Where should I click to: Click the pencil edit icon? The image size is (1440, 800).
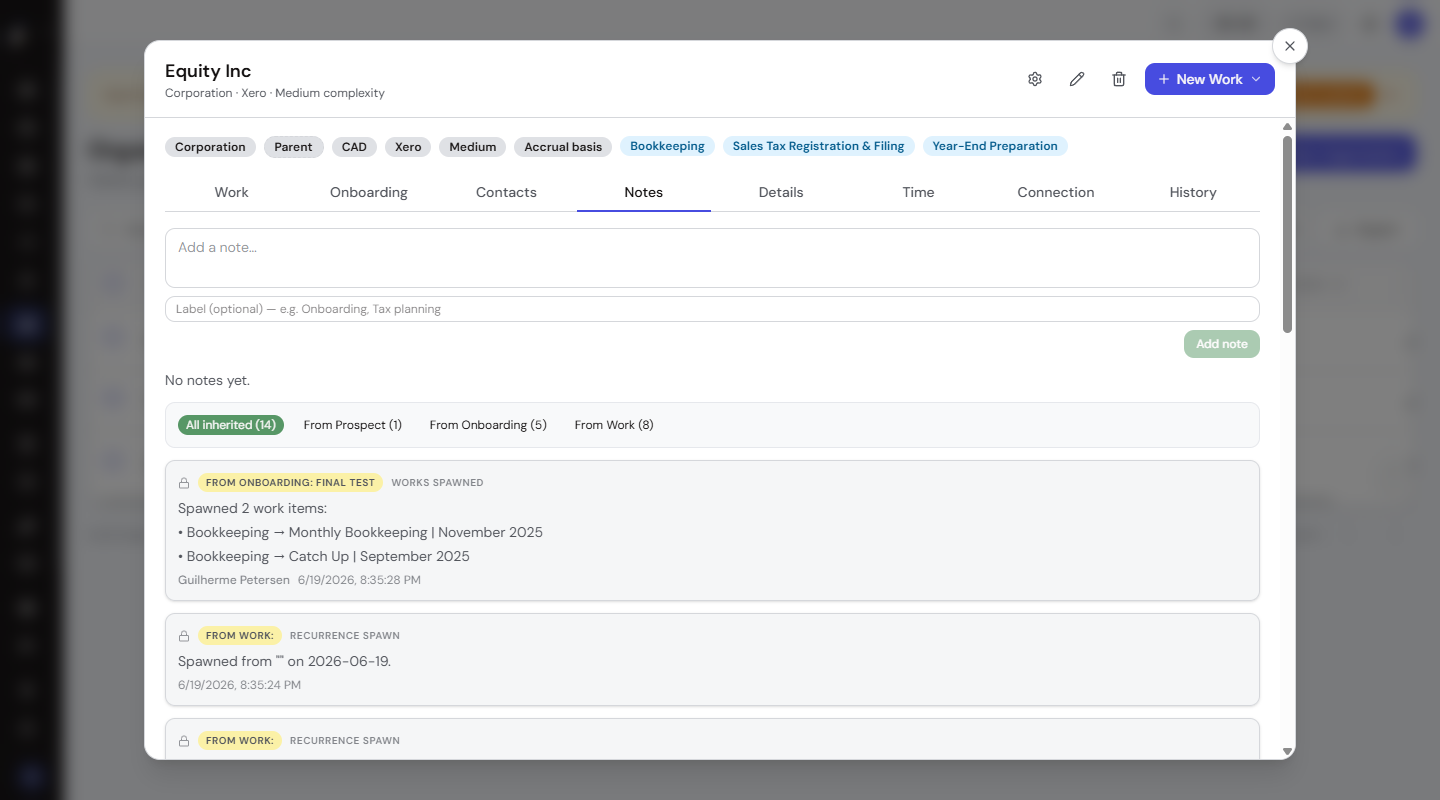(1077, 79)
